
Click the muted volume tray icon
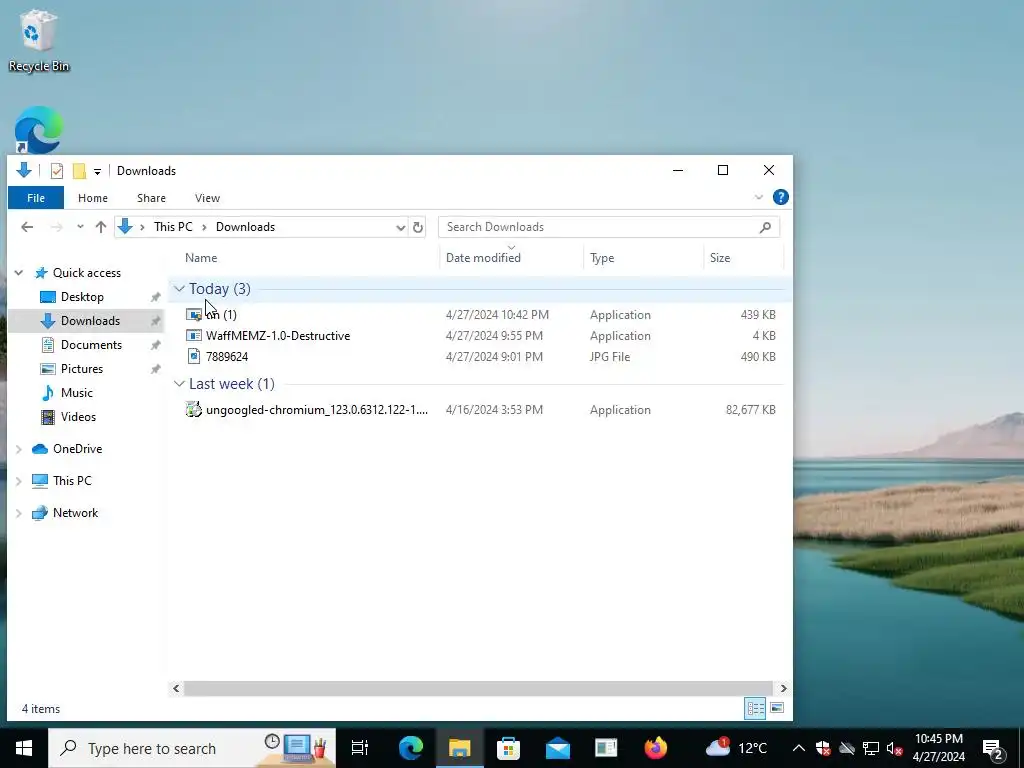click(895, 748)
